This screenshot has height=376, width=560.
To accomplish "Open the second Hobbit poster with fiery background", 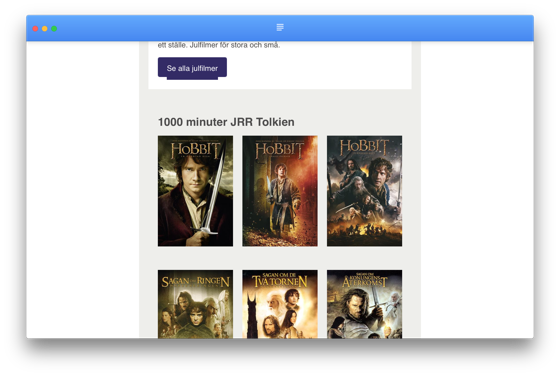I will click(x=280, y=191).
